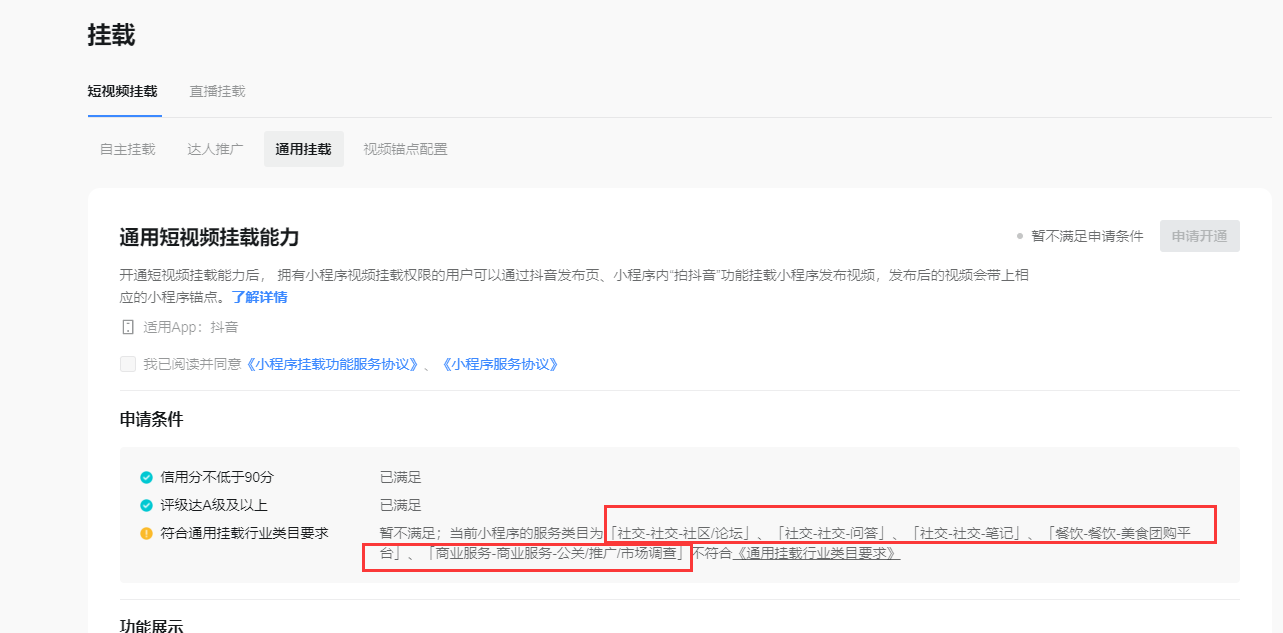The width and height of the screenshot is (1283, 633).
Task: Click the green check icon for 评级达A级及以上
Action: click(x=146, y=505)
